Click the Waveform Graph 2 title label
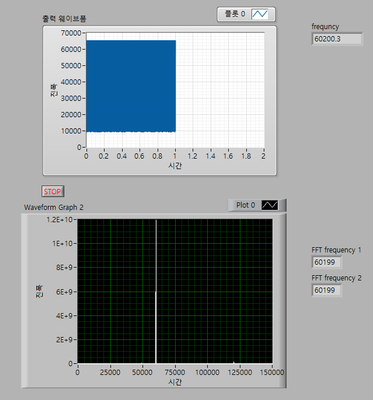This screenshot has width=373, height=400. 54,207
